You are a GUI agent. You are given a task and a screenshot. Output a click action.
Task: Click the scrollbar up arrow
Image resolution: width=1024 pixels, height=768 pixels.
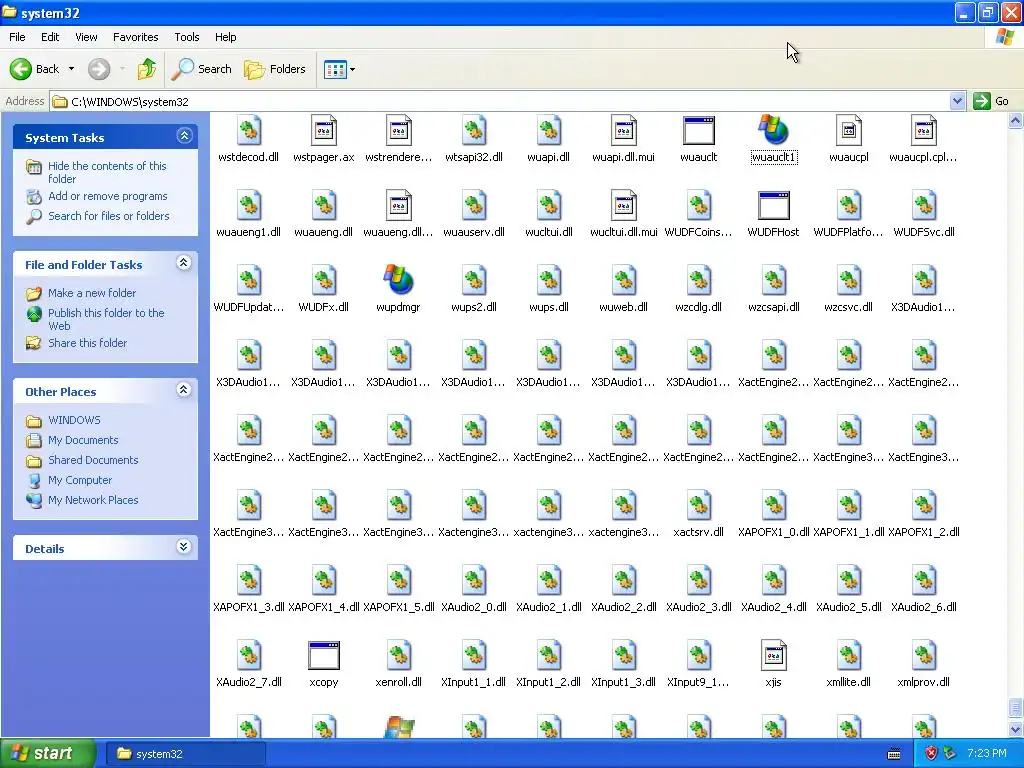click(x=1016, y=120)
